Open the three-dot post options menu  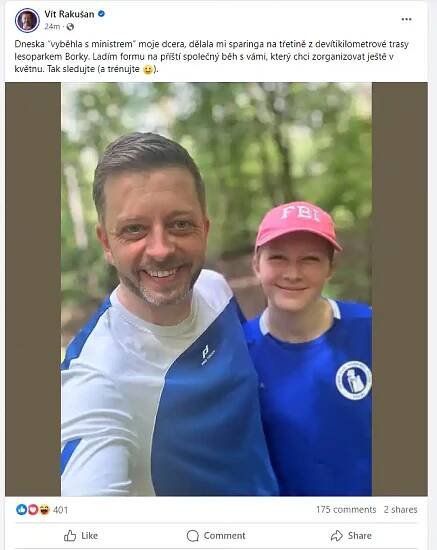point(406,19)
